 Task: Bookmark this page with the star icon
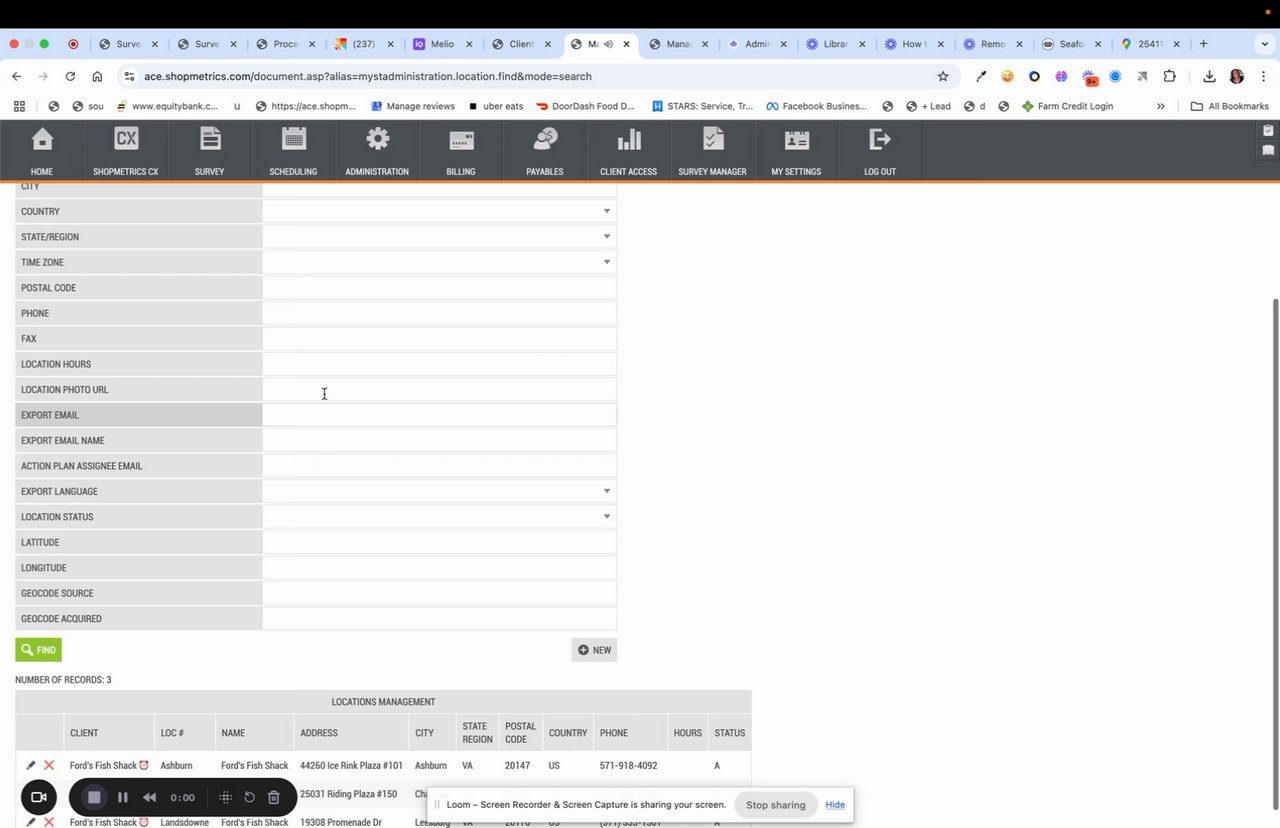click(x=943, y=76)
